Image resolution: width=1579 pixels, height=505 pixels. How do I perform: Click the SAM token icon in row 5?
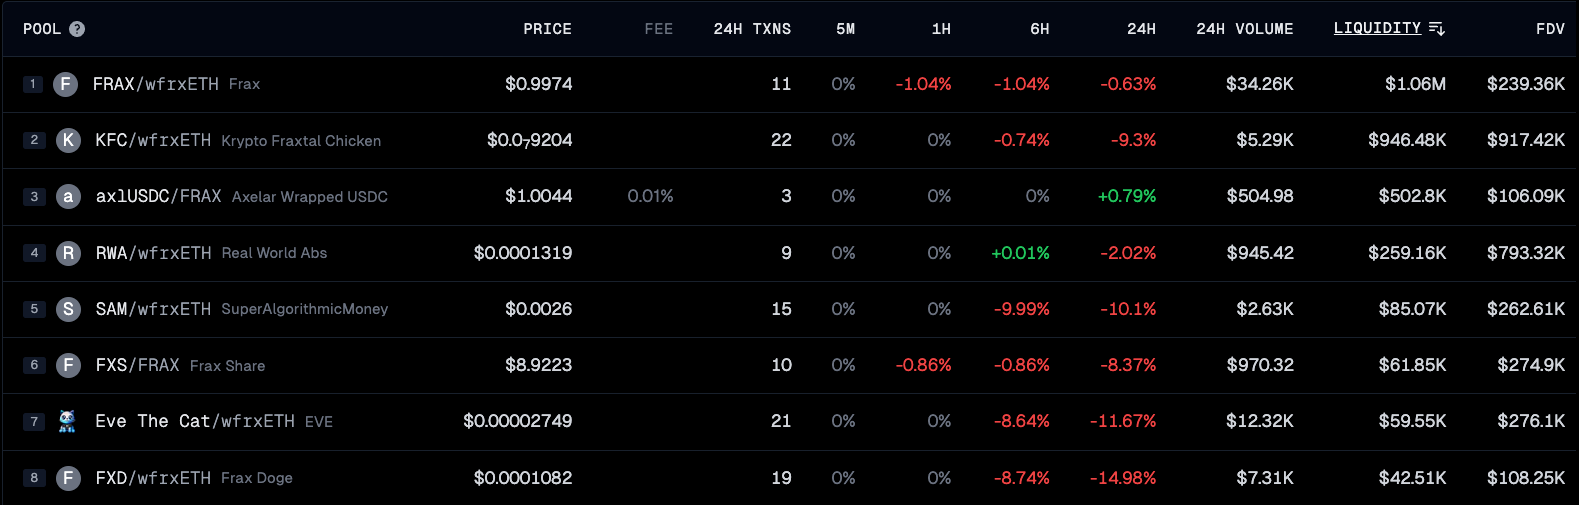point(68,309)
